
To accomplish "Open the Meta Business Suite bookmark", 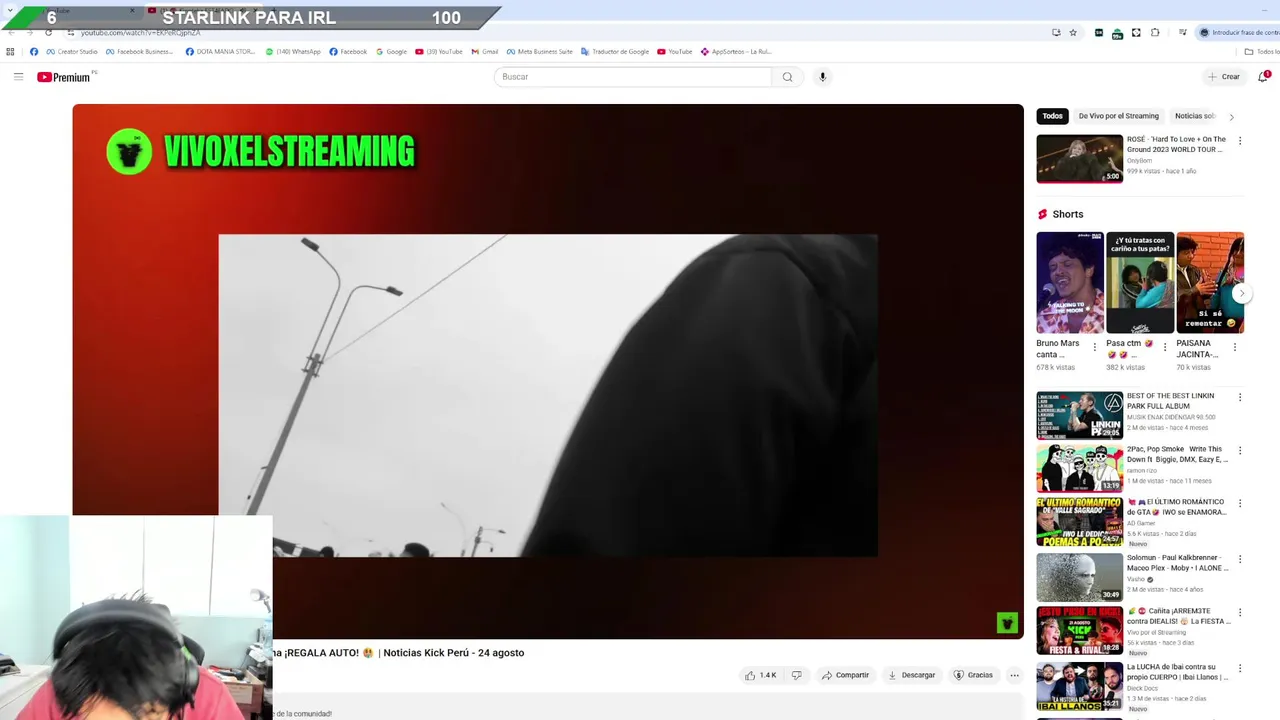I will (x=539, y=52).
